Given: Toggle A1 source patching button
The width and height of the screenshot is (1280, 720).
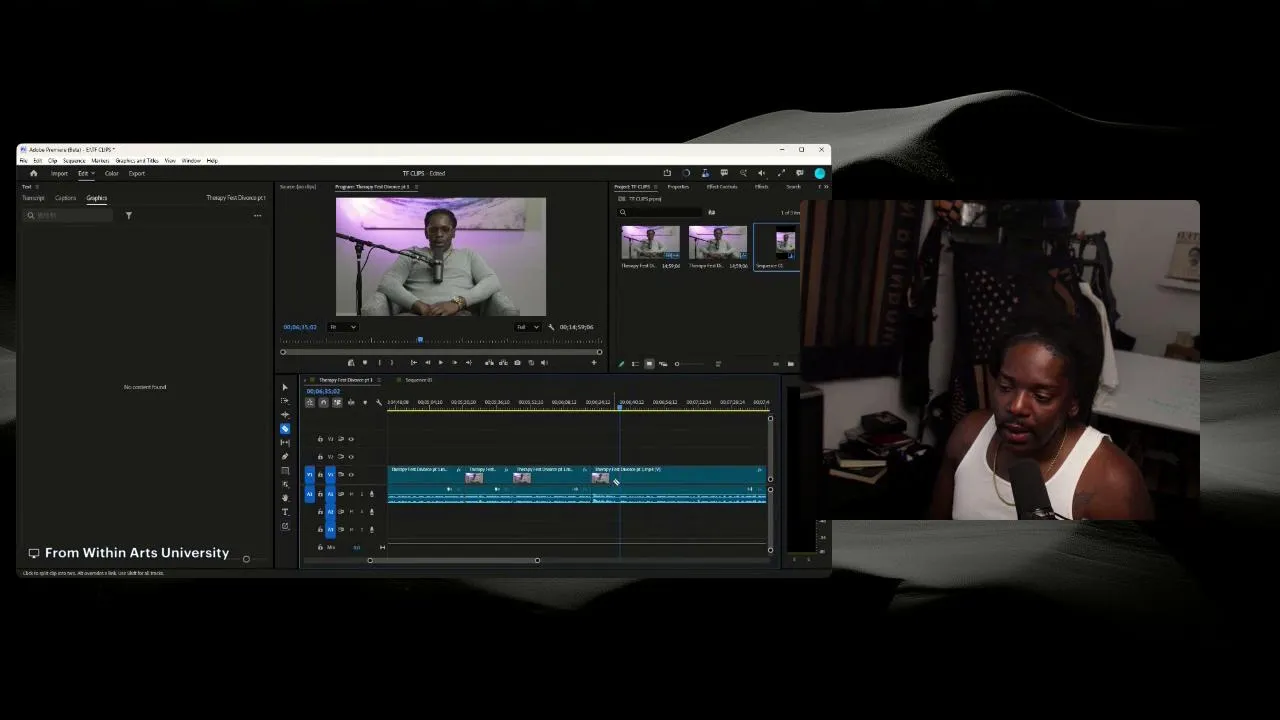Looking at the screenshot, I should [310, 494].
